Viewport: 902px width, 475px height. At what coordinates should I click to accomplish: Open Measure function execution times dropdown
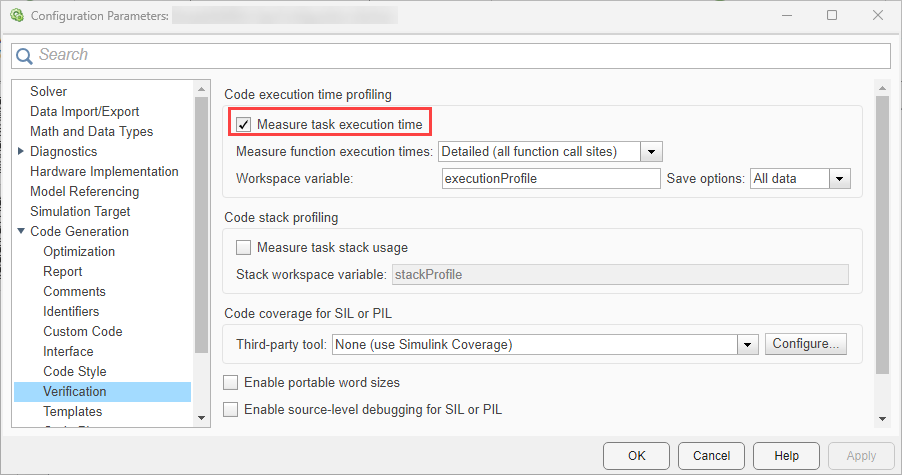pyautogui.click(x=652, y=152)
